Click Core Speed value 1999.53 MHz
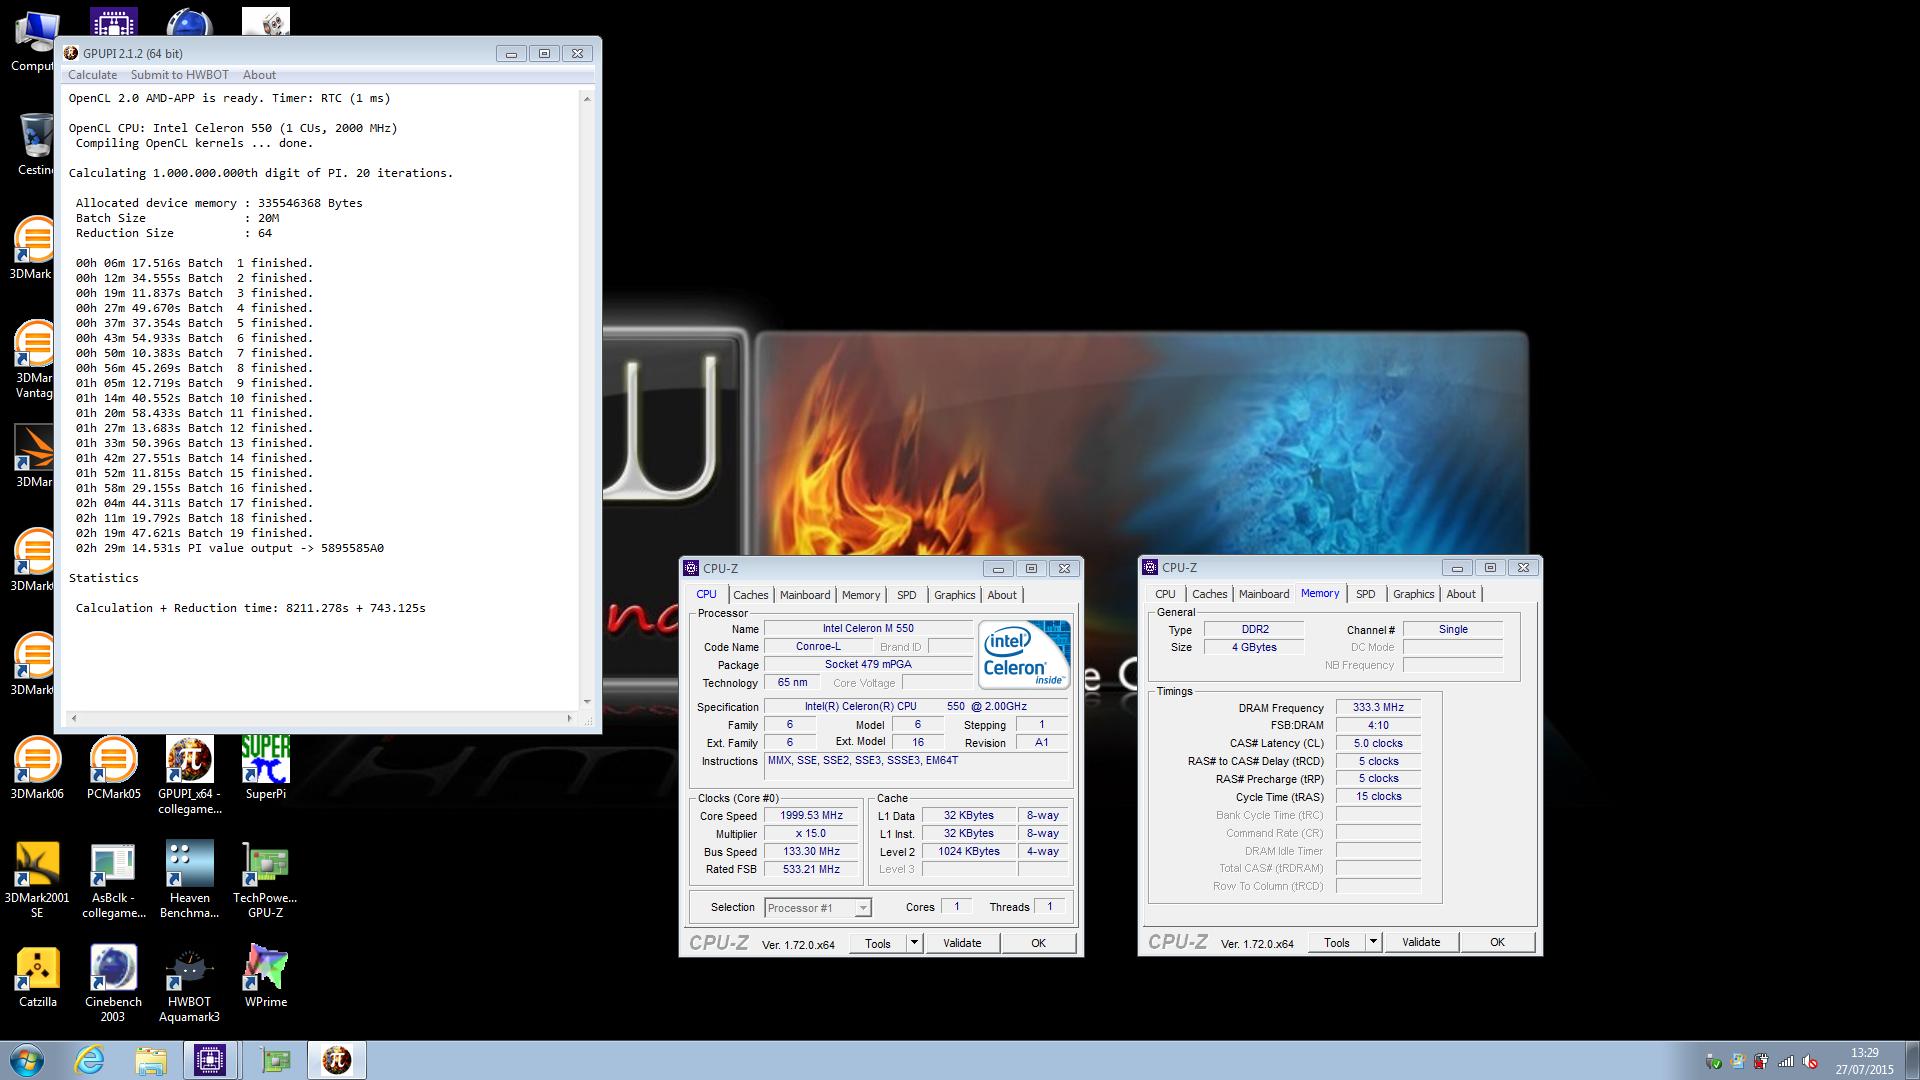 [811, 816]
